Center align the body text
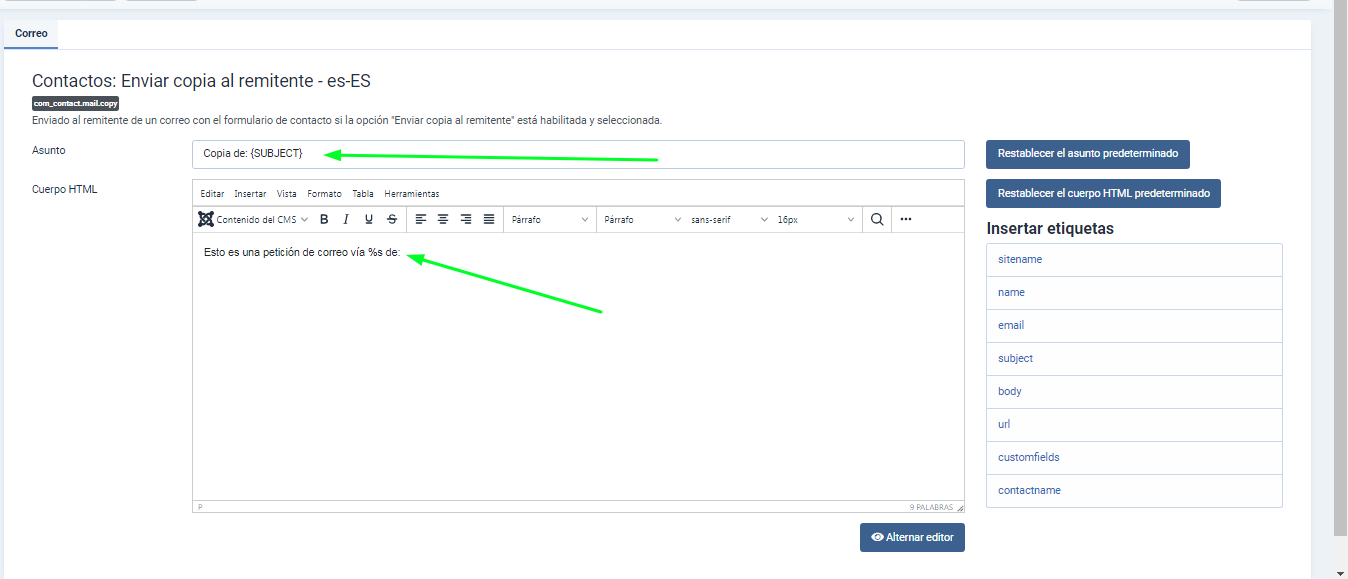1348x579 pixels. pos(443,219)
